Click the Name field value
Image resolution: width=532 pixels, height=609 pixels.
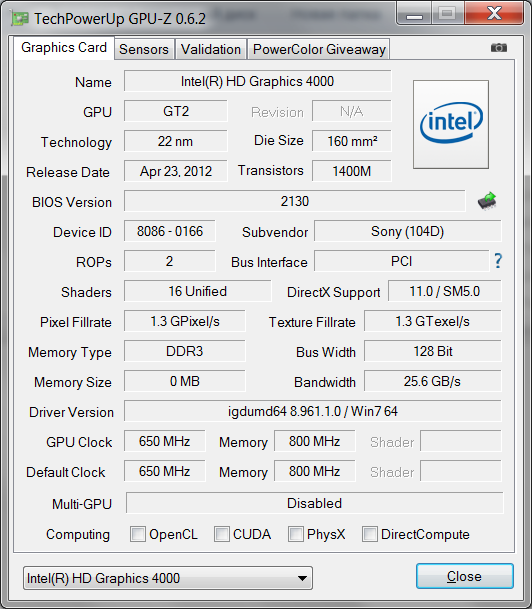(257, 81)
